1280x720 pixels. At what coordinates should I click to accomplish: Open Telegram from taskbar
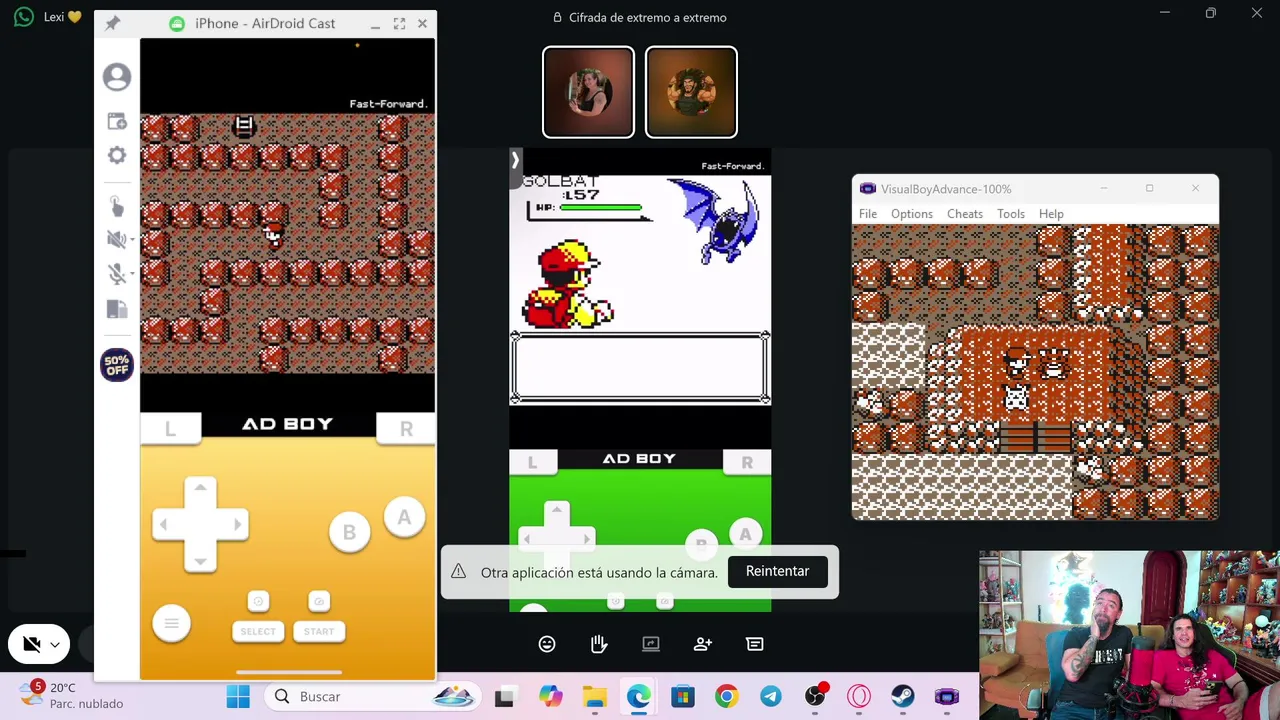[770, 697]
